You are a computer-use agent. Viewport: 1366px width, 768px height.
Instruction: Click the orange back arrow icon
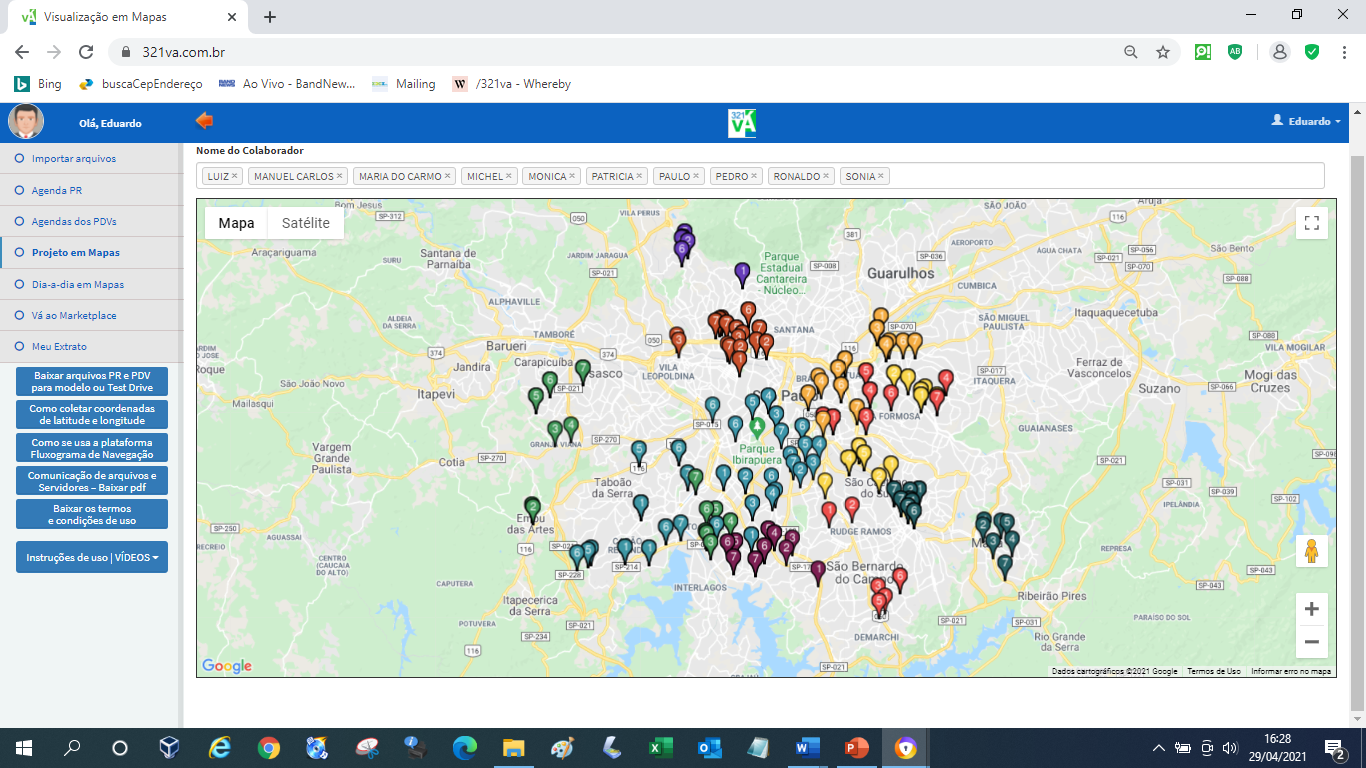204,121
